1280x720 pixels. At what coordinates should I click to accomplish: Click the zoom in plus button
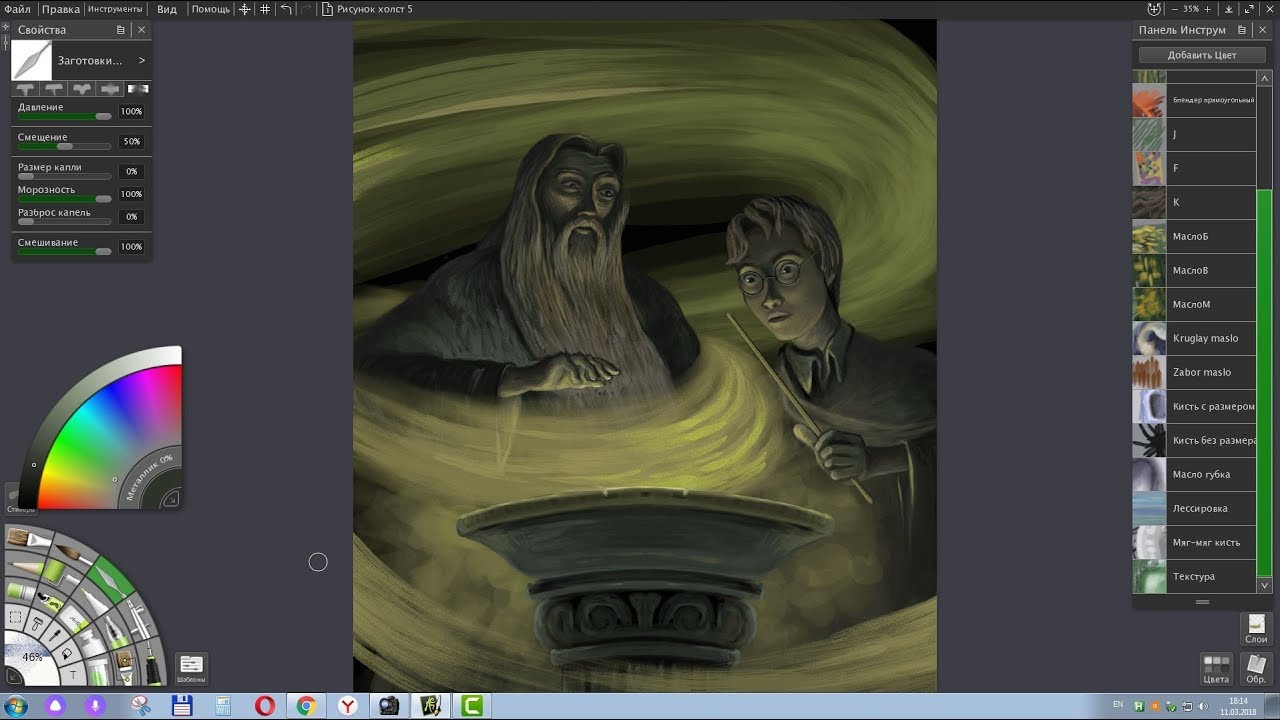tap(1208, 9)
